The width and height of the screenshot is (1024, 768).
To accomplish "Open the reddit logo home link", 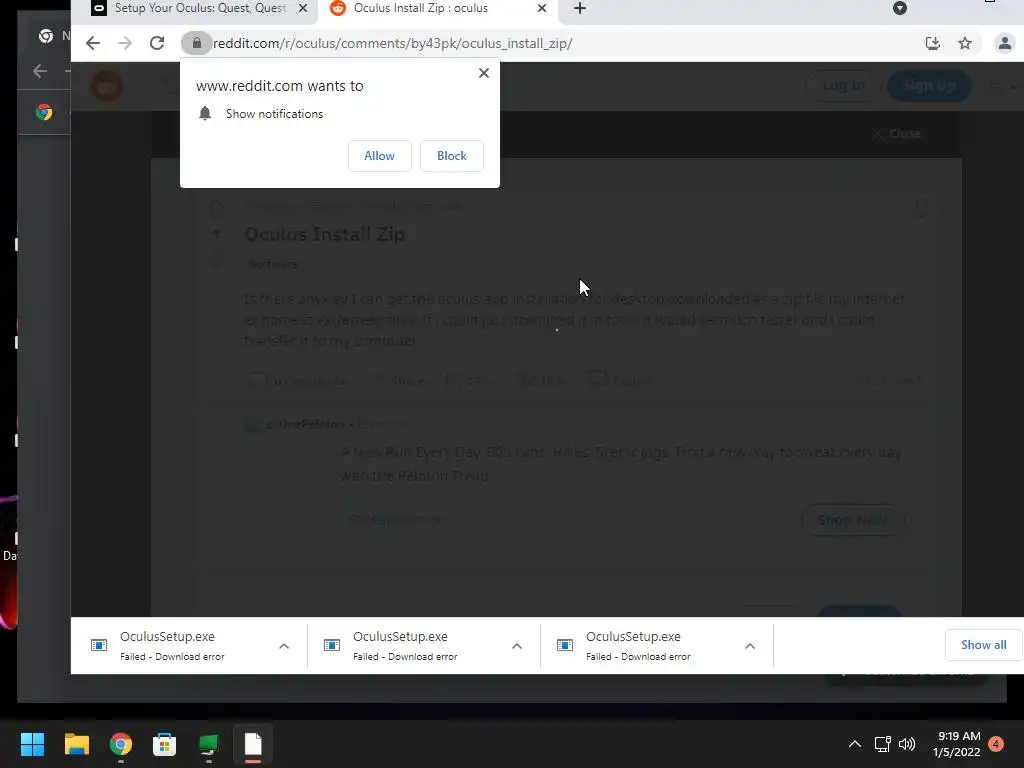I will [x=107, y=86].
